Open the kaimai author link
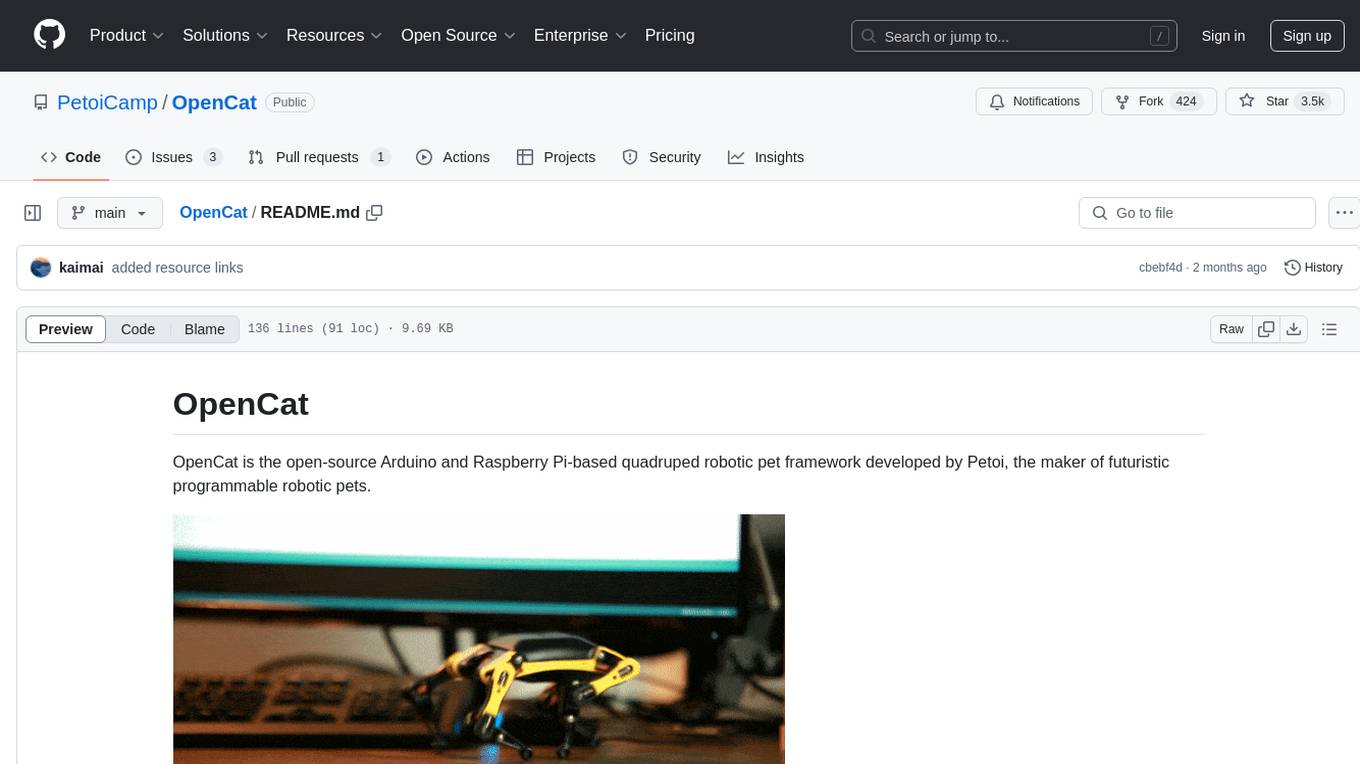This screenshot has height=764, width=1360. (x=81, y=267)
